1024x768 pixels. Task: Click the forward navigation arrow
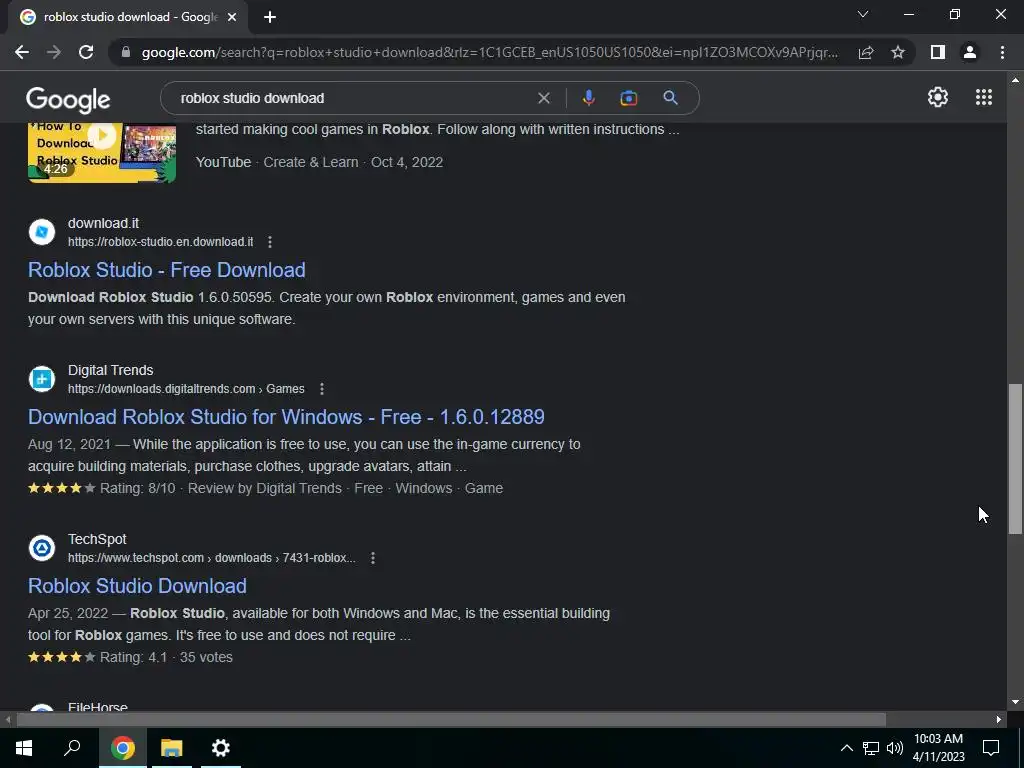(54, 52)
